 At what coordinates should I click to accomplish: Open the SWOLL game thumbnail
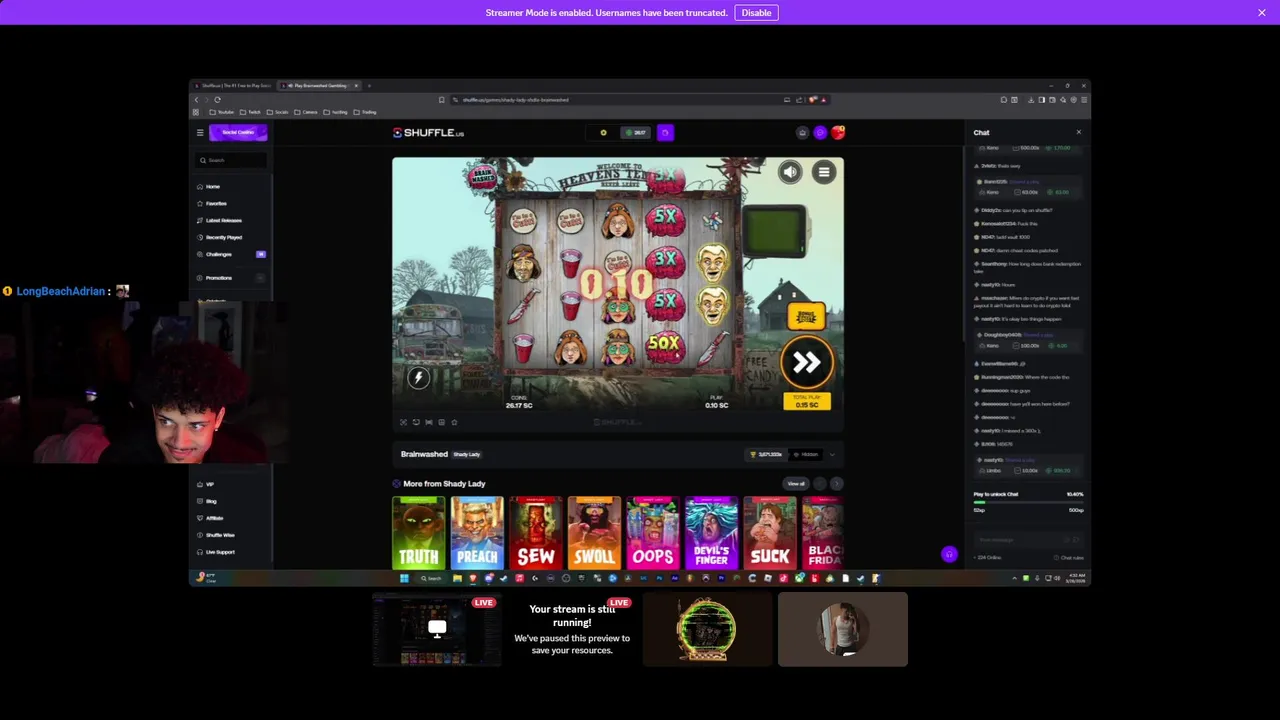594,532
